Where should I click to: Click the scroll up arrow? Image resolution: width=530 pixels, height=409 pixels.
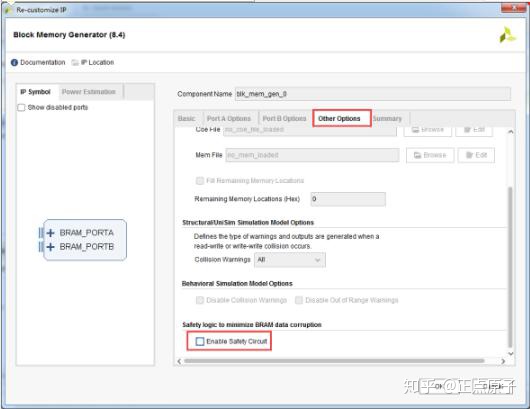tap(511, 132)
